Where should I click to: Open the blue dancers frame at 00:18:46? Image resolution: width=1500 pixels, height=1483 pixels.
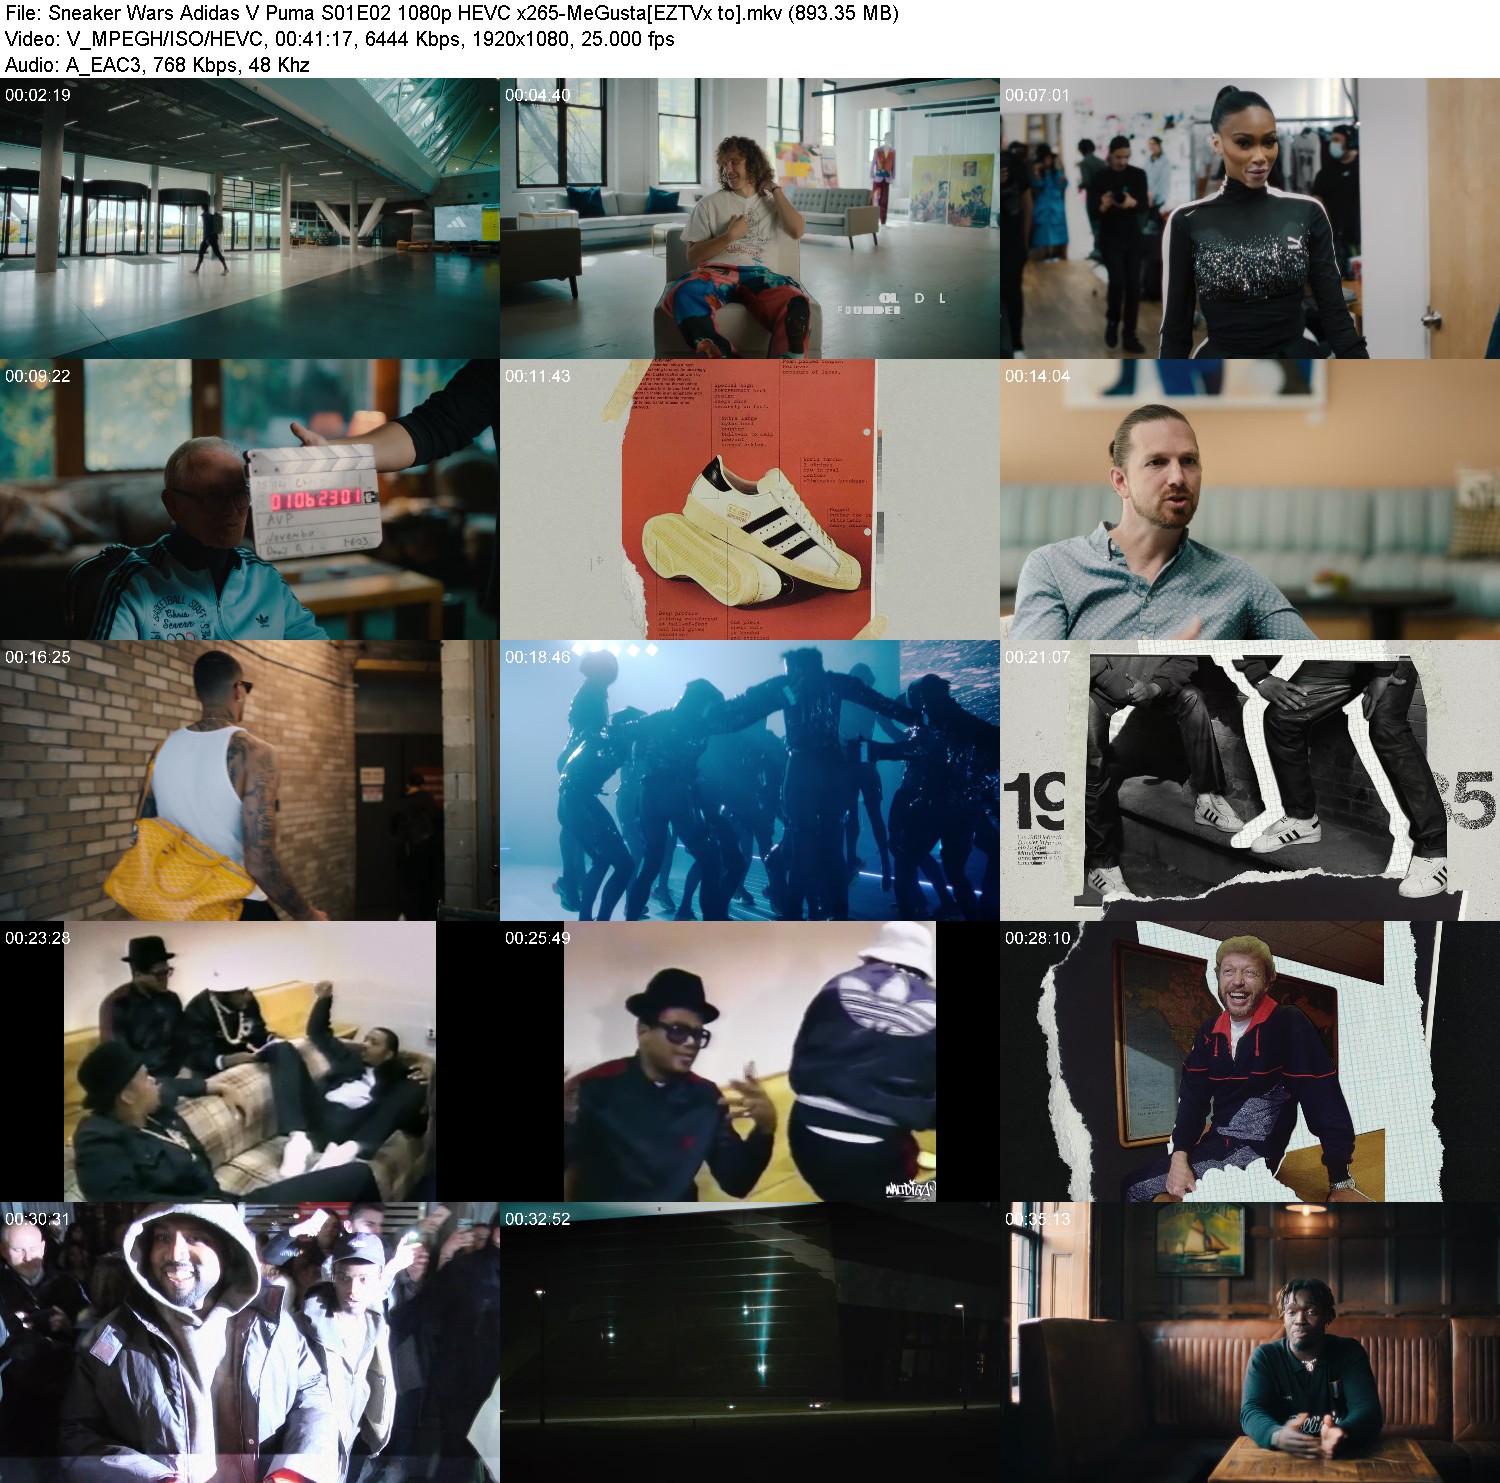[750, 781]
